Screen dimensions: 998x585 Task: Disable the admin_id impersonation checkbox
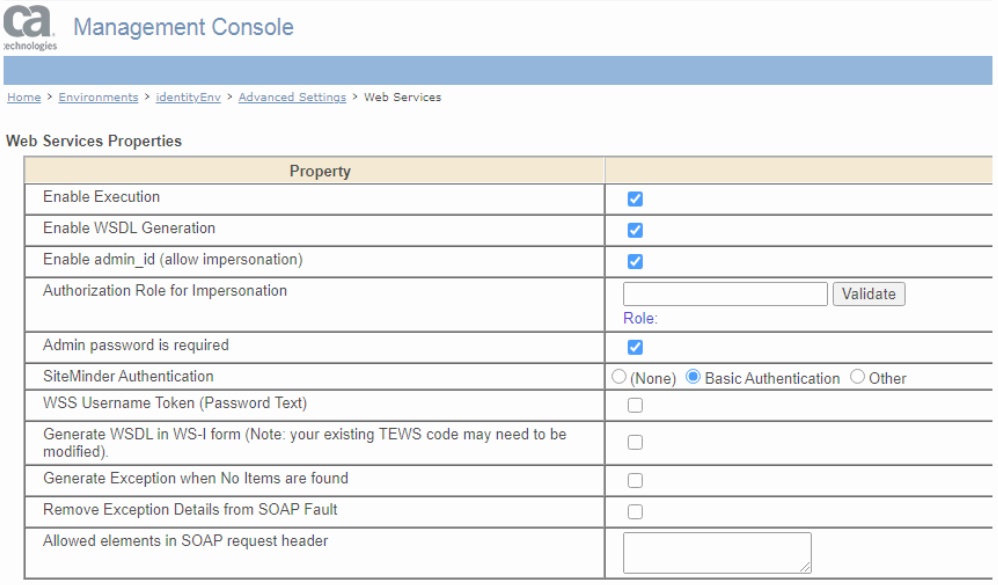pos(635,262)
